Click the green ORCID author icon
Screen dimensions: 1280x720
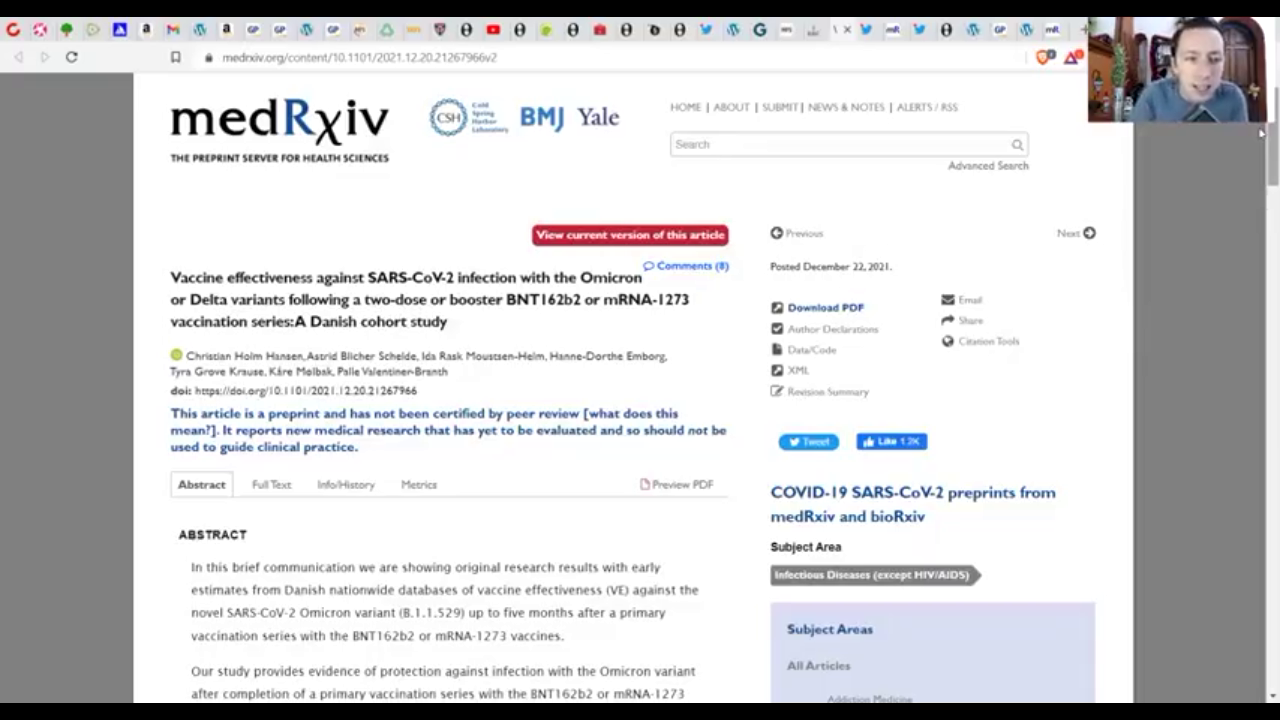[177, 355]
